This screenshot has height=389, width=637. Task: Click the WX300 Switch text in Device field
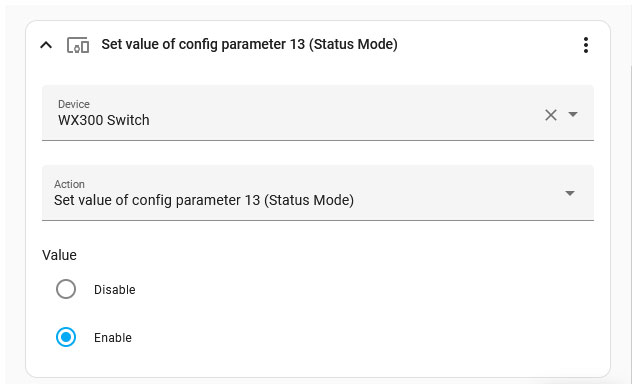coord(104,120)
